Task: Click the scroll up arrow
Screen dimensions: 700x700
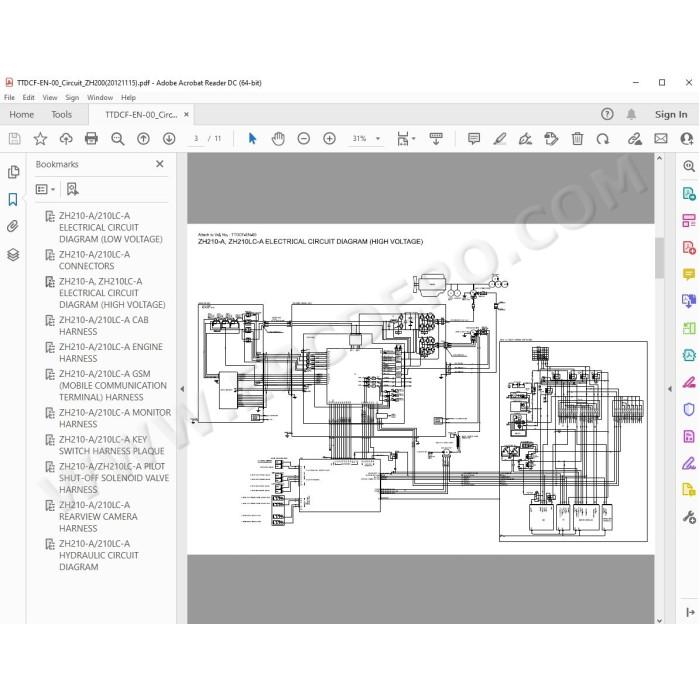Action: 659,158
